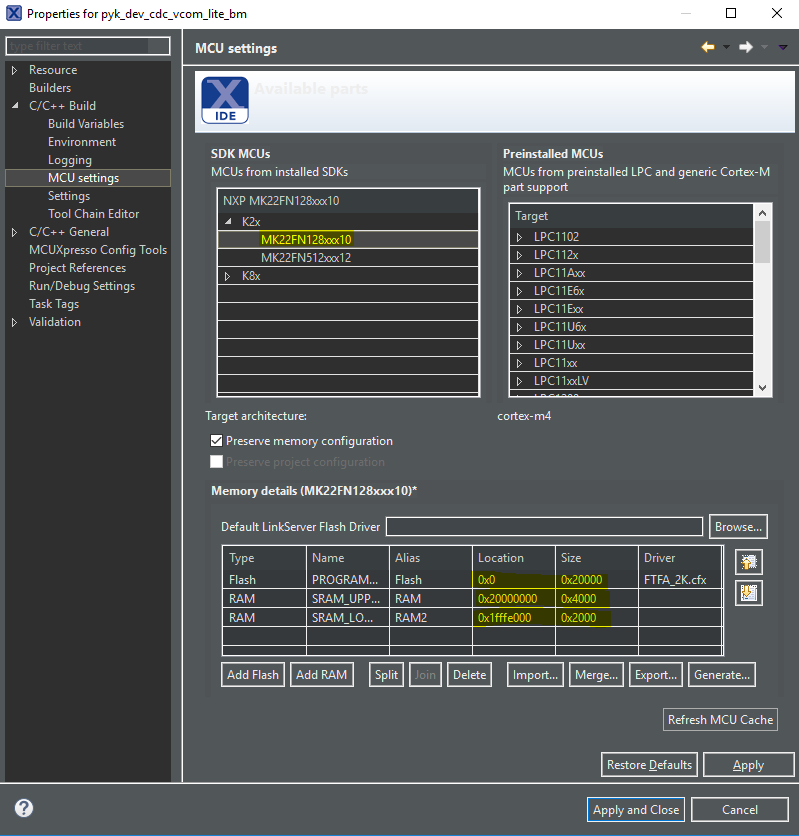Click Apply and Close button
This screenshot has width=799, height=836.
636,809
